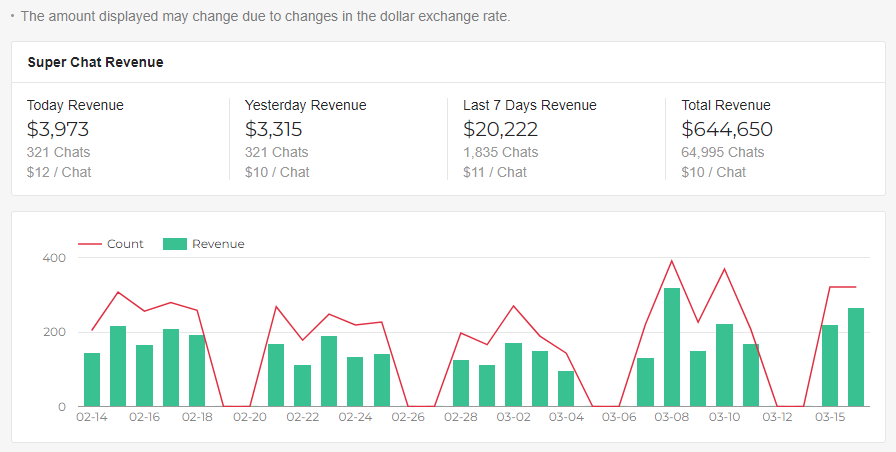896x452 pixels.
Task: Select the Total Revenue label
Action: point(726,105)
